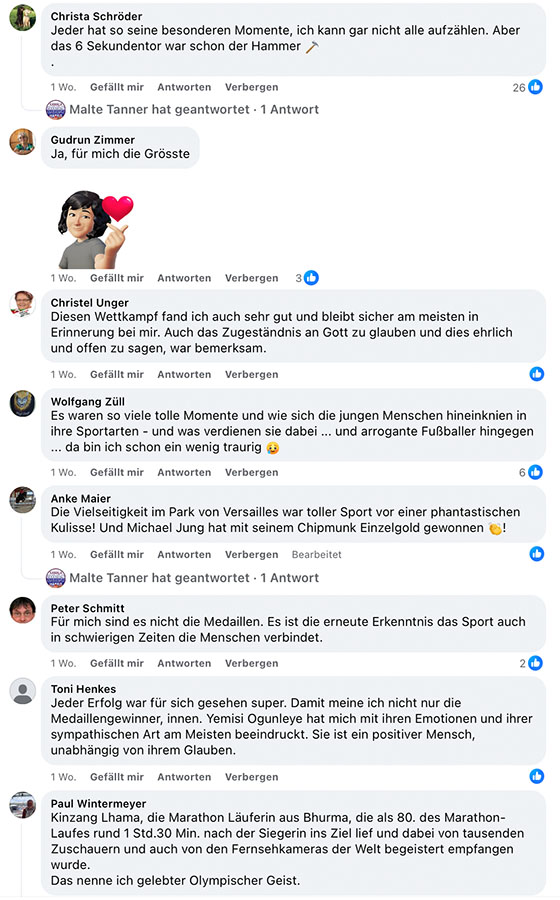Like Christel Unger's comment with Gefällt mir
This screenshot has width=560, height=900.
[116, 374]
